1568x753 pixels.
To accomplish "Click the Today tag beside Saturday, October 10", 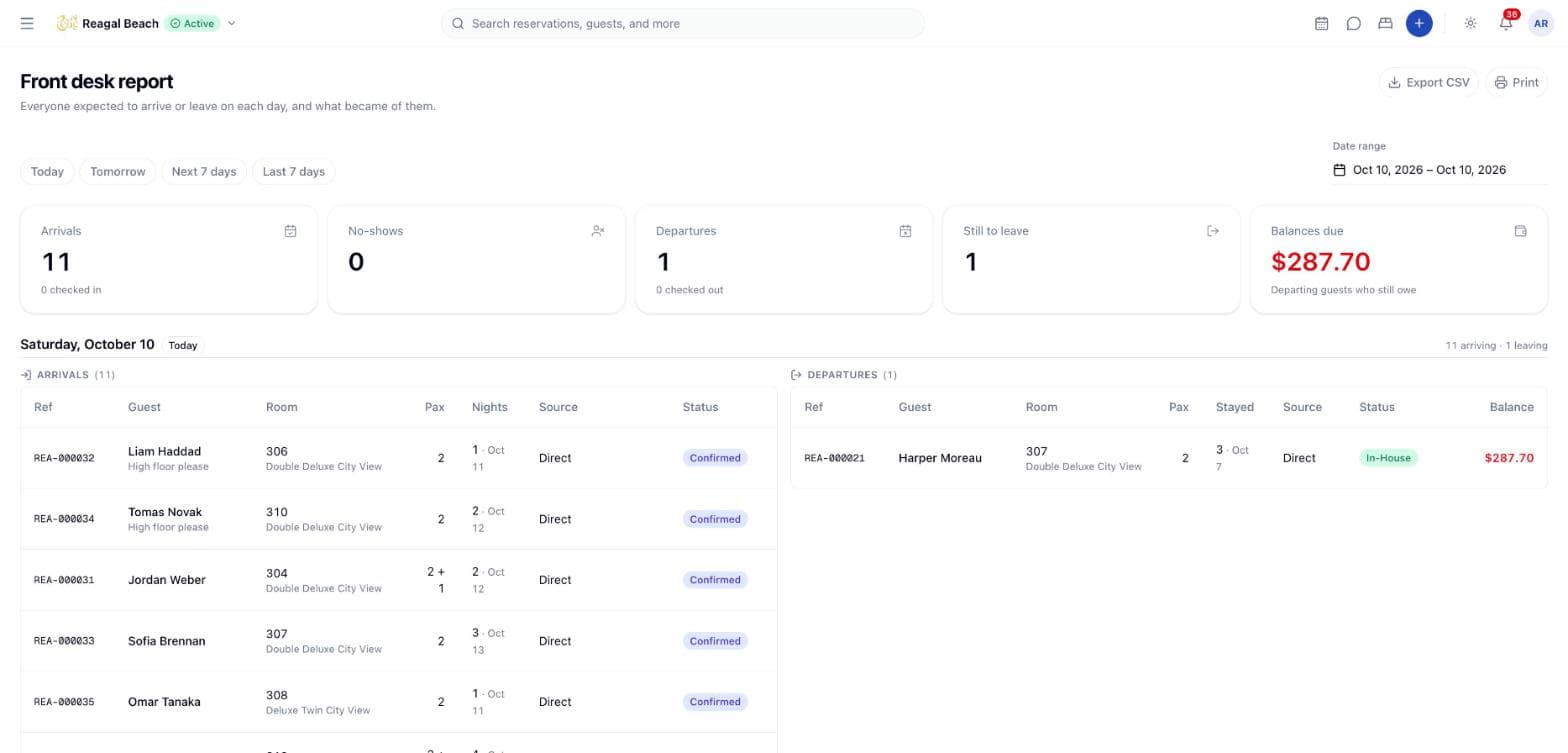I will coord(183,345).
